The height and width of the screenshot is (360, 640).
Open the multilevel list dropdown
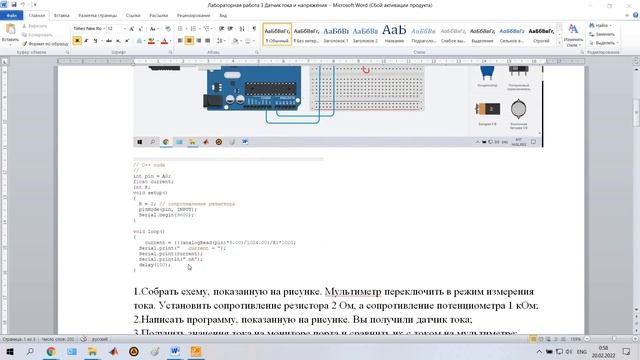pos(212,29)
